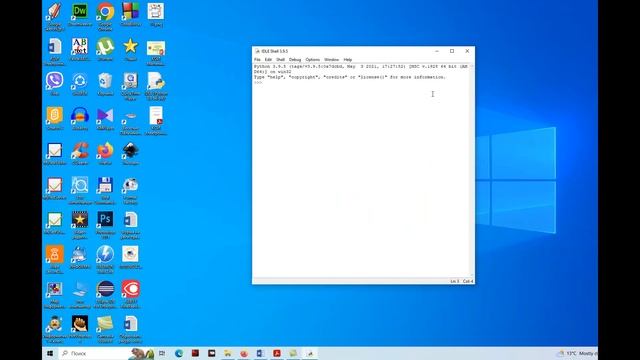Select the Photoshop desktop shortcut
The image size is (640, 360).
(105, 224)
